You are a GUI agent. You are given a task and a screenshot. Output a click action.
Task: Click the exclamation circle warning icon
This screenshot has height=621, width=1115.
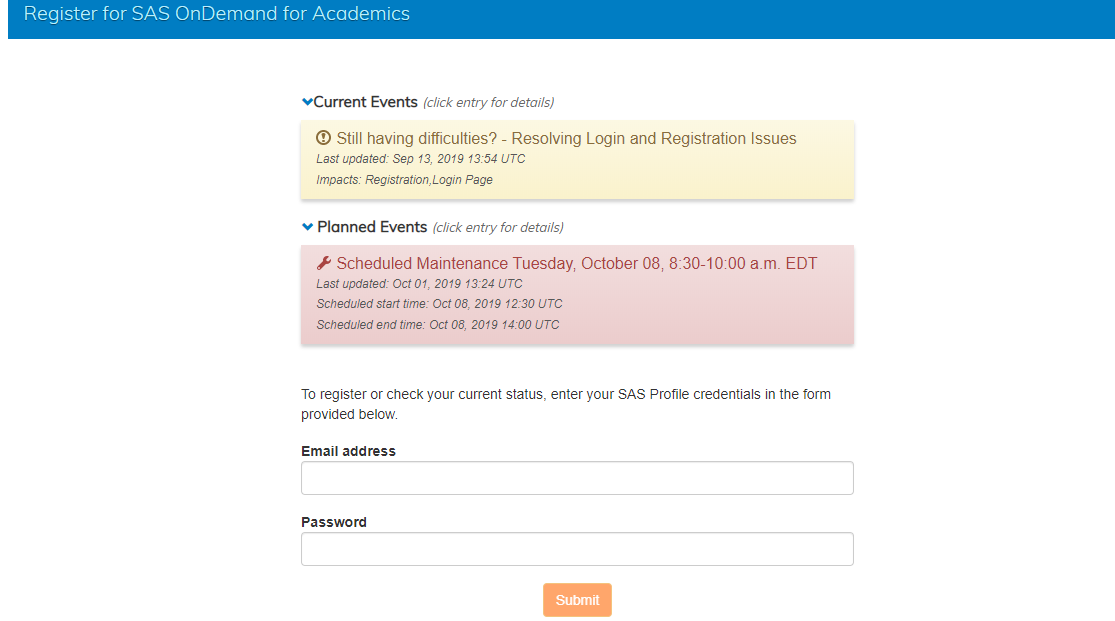coord(323,138)
